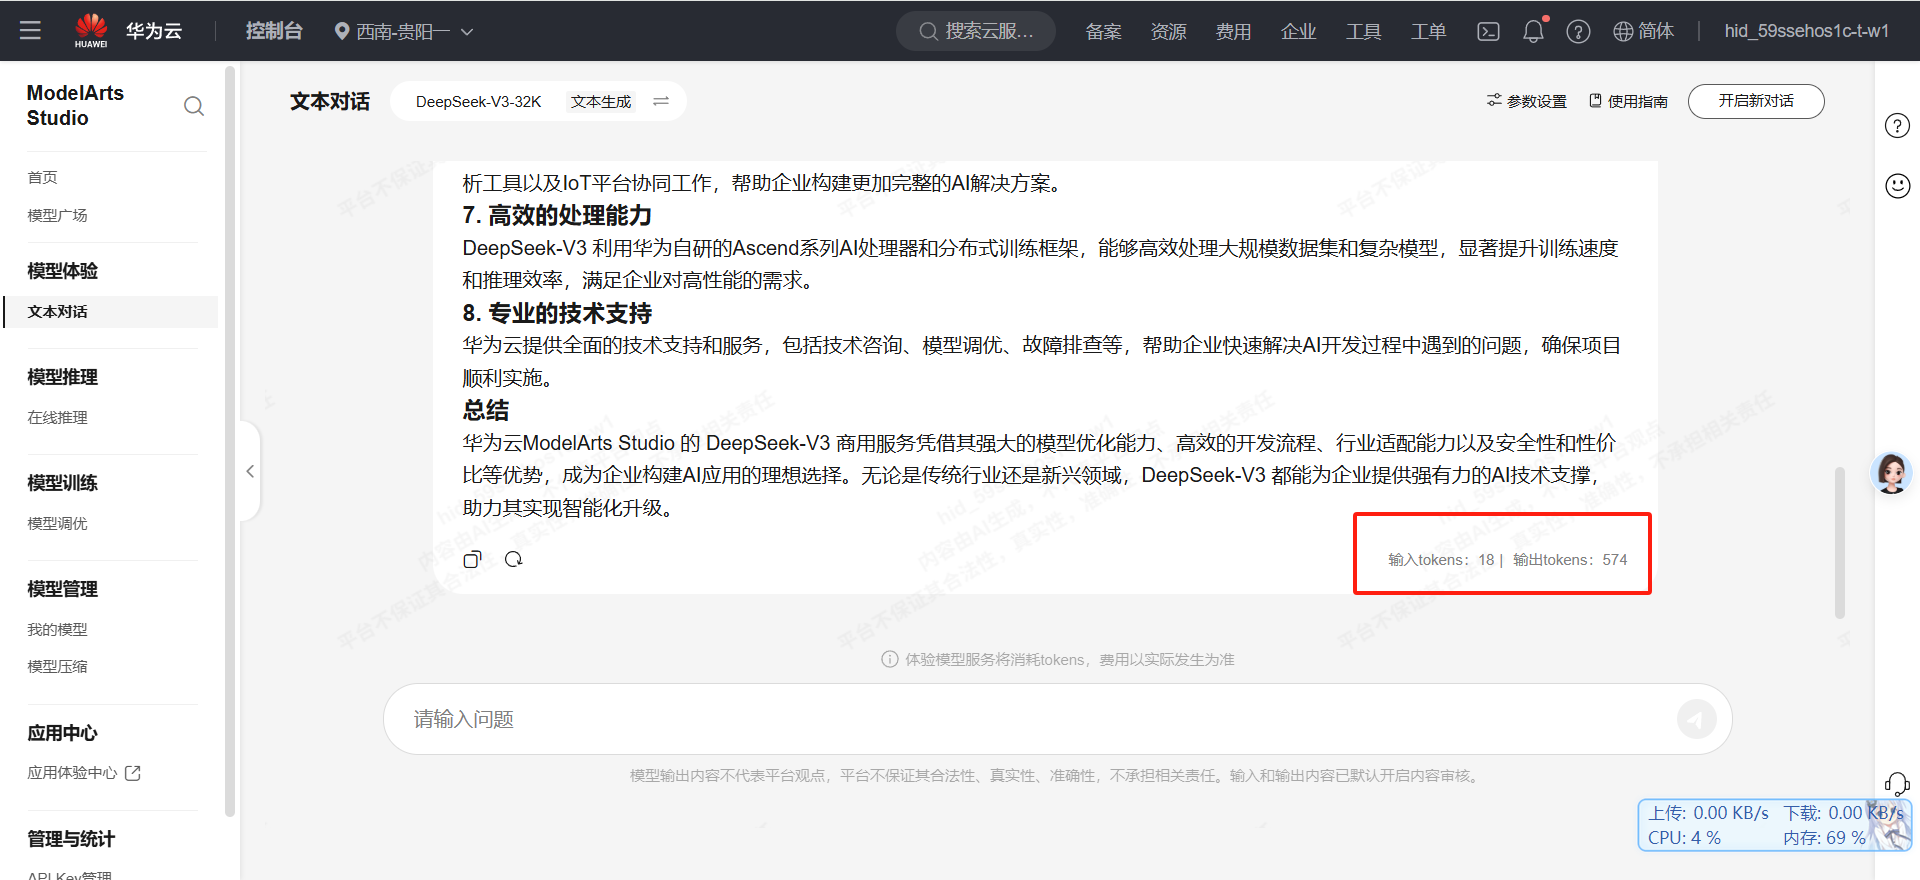Open 我的模型 in sidebar
Image resolution: width=1920 pixels, height=880 pixels.
(57, 629)
